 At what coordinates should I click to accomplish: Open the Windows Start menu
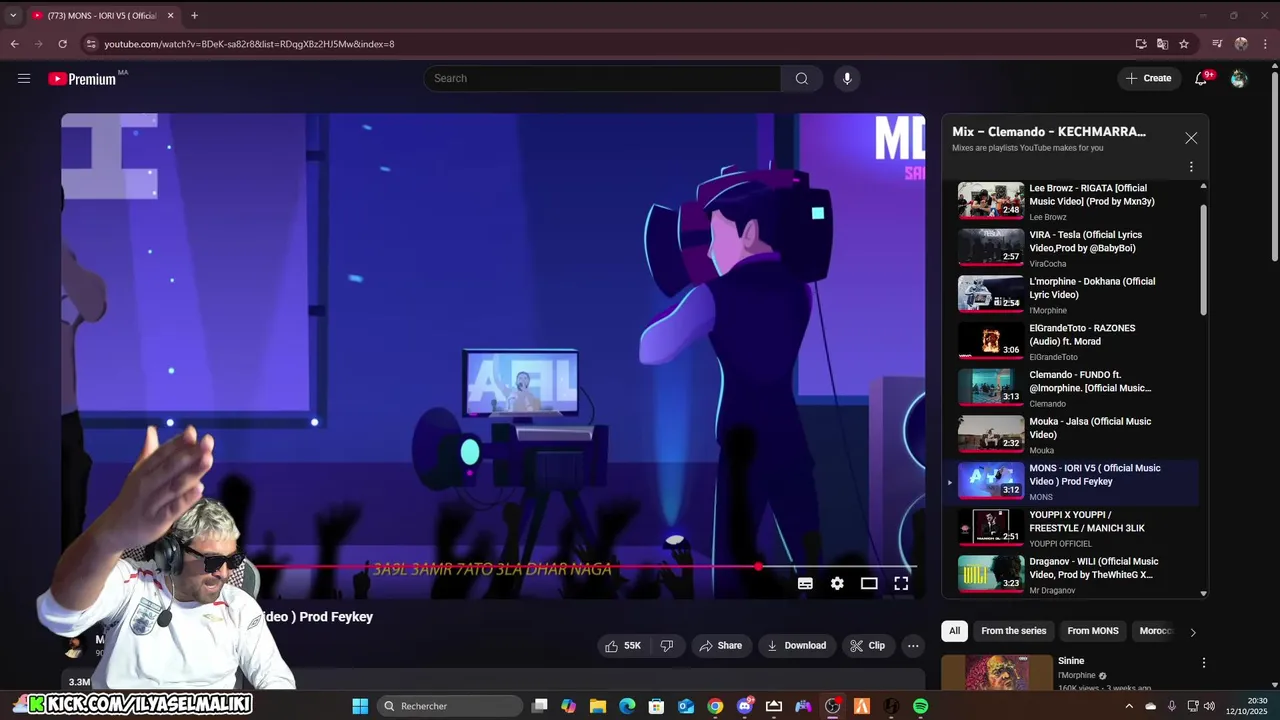coord(360,706)
